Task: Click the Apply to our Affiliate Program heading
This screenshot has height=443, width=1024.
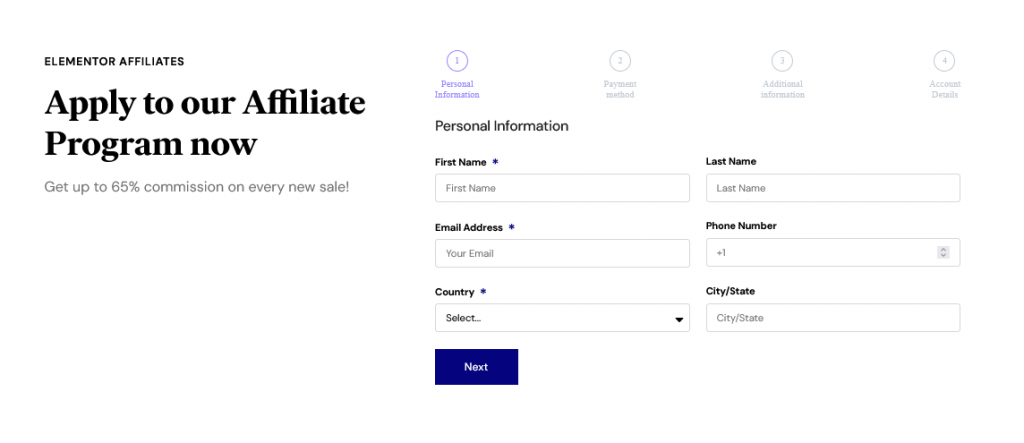Action: (205, 123)
